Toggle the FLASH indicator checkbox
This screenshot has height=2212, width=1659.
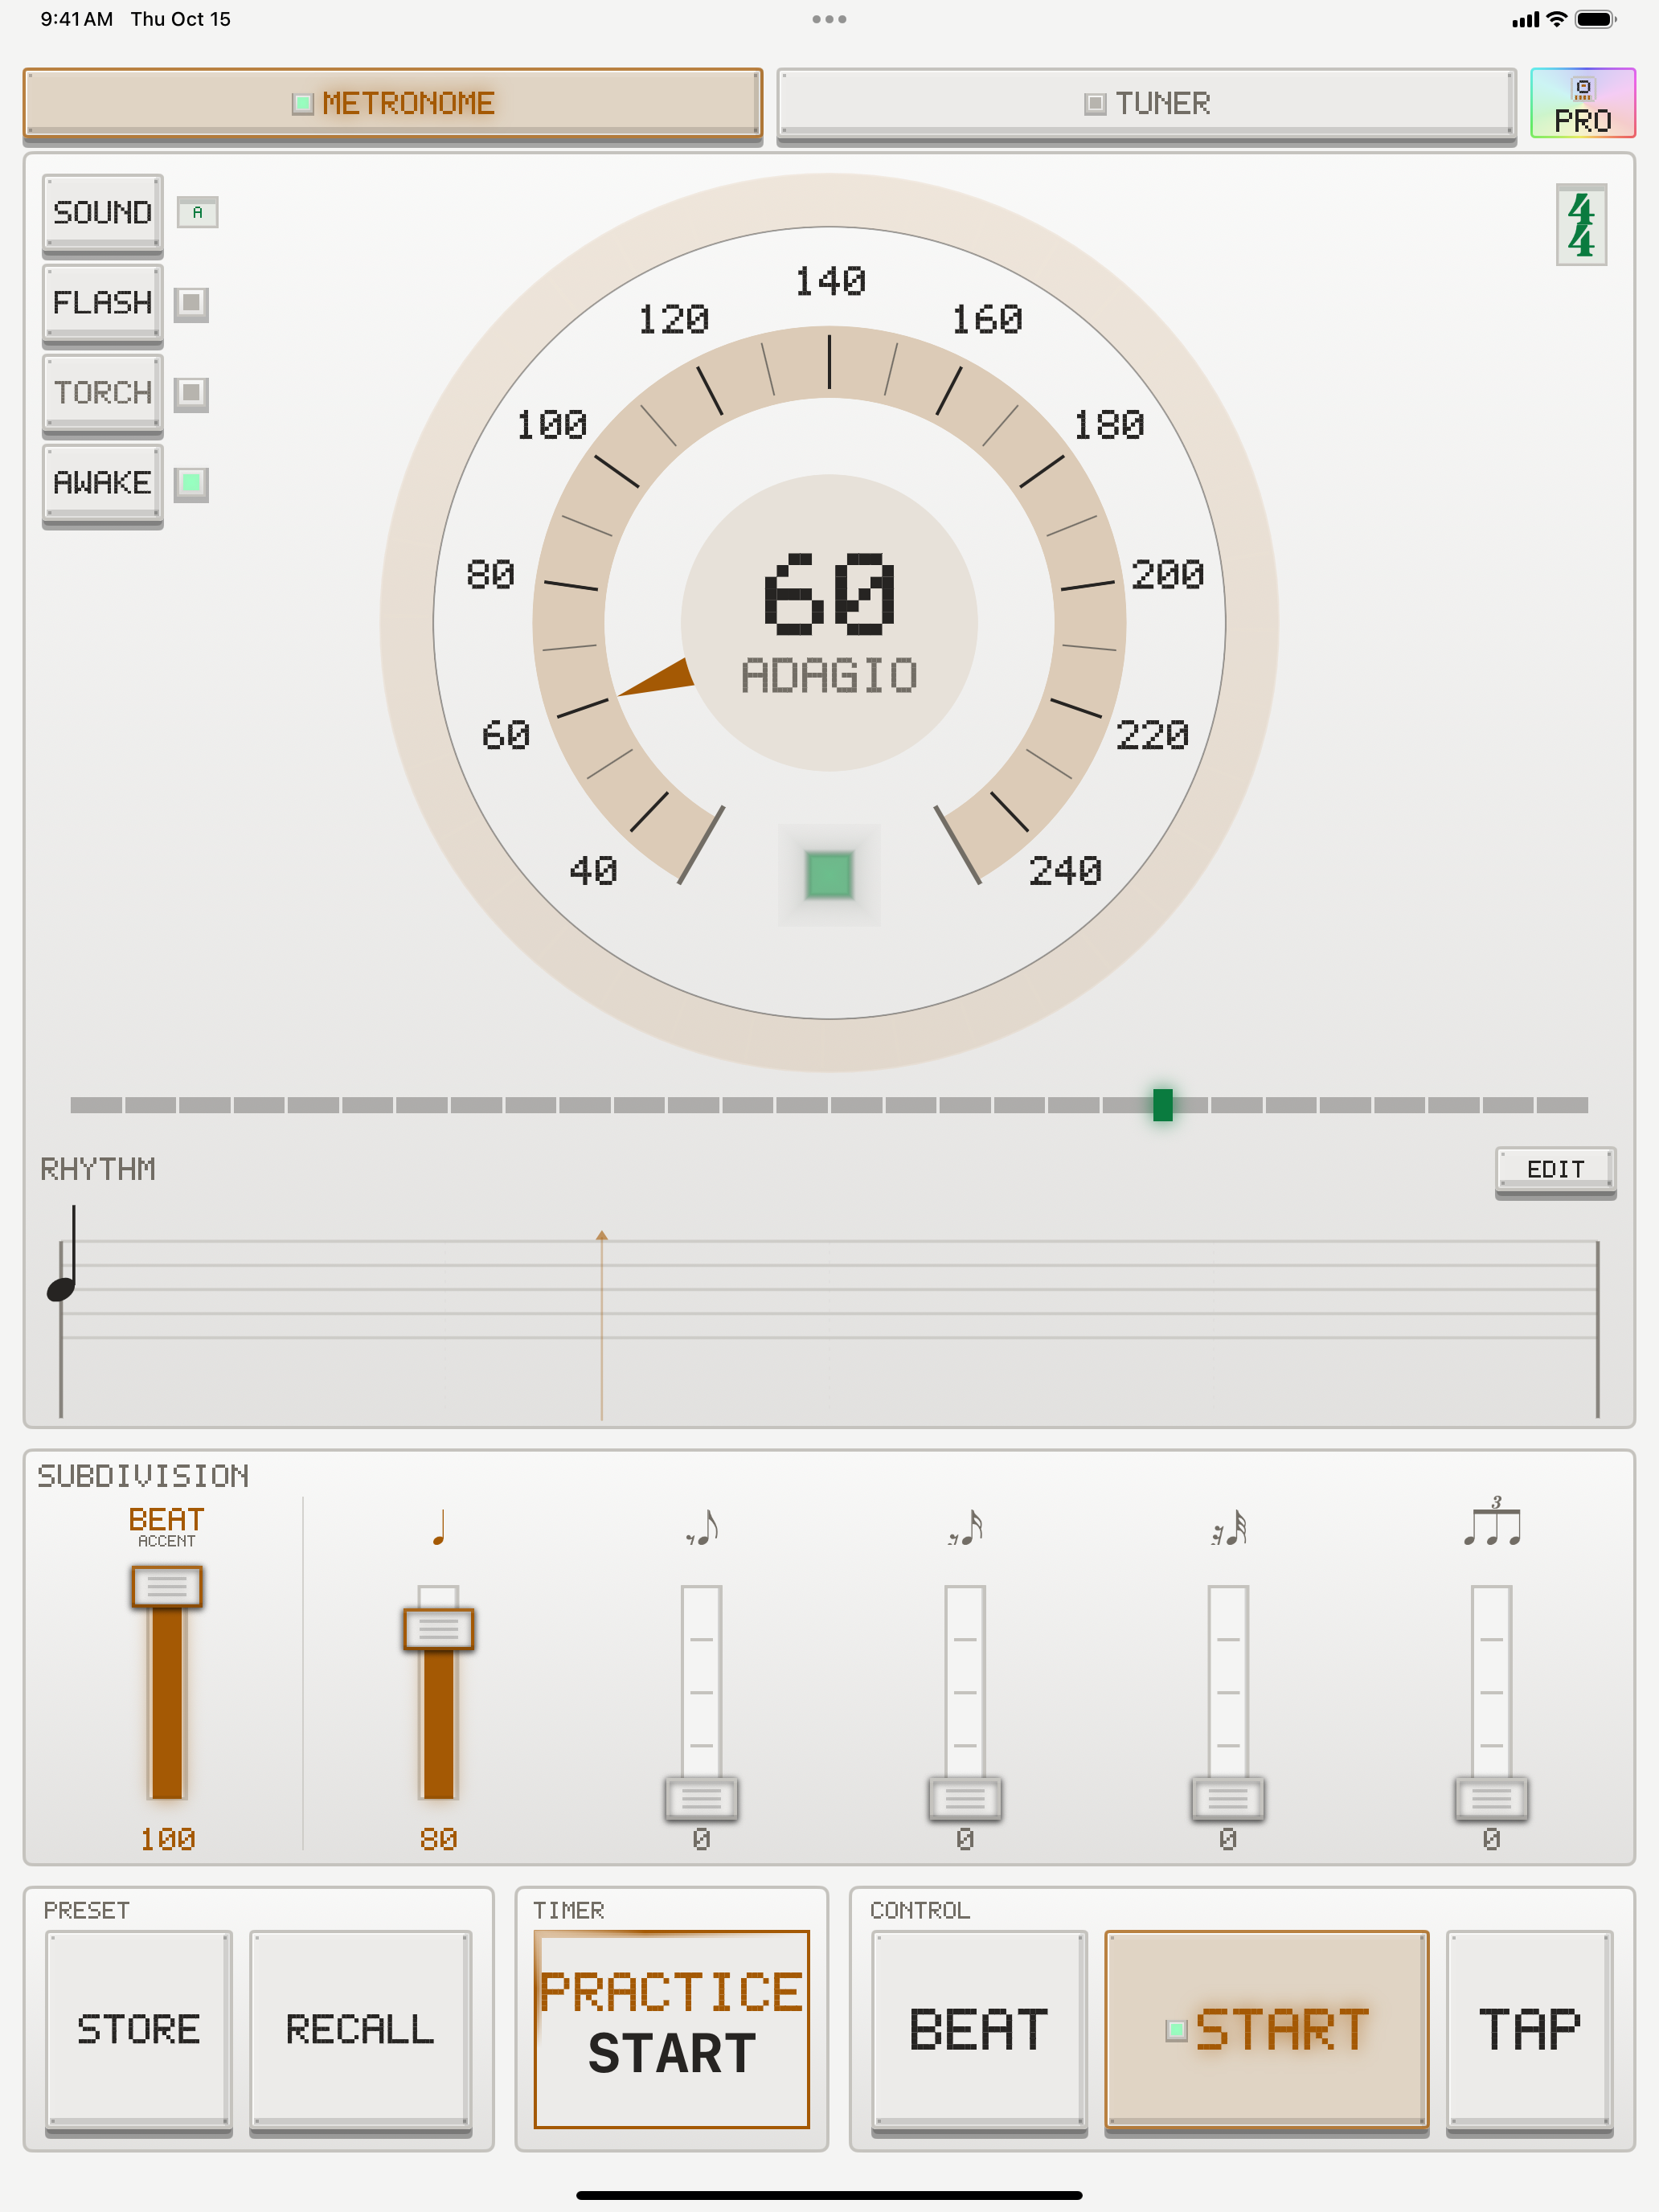pyautogui.click(x=191, y=303)
